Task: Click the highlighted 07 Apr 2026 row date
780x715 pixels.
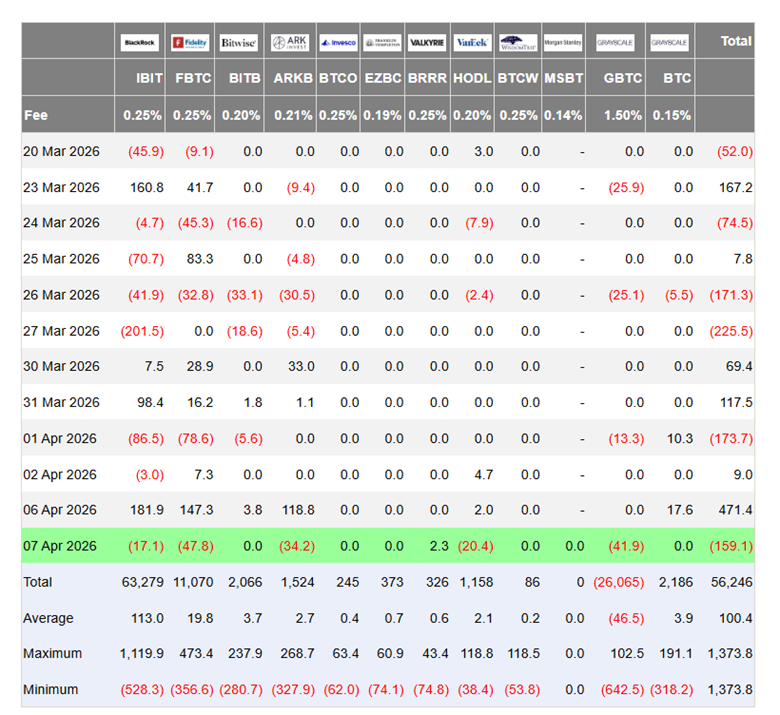Action: [x=62, y=546]
